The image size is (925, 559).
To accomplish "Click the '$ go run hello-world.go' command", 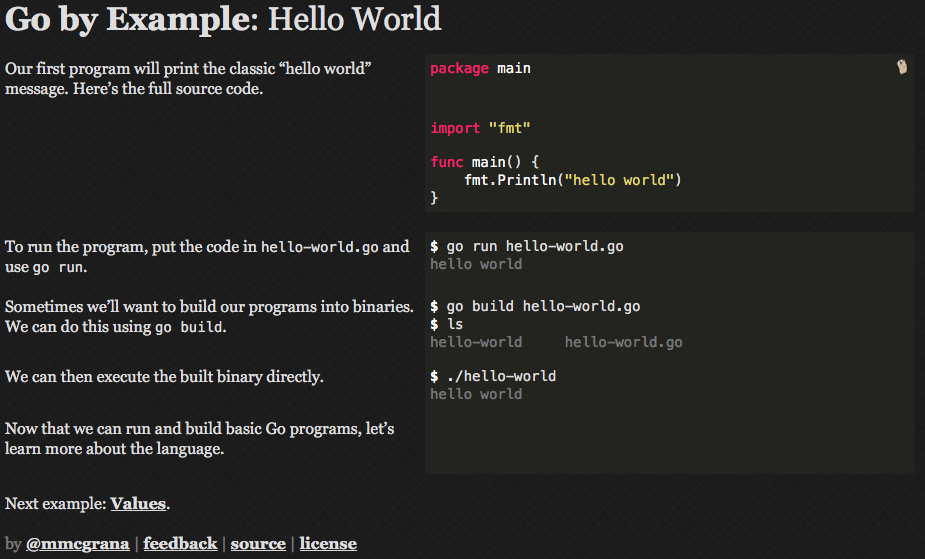I will pos(526,246).
